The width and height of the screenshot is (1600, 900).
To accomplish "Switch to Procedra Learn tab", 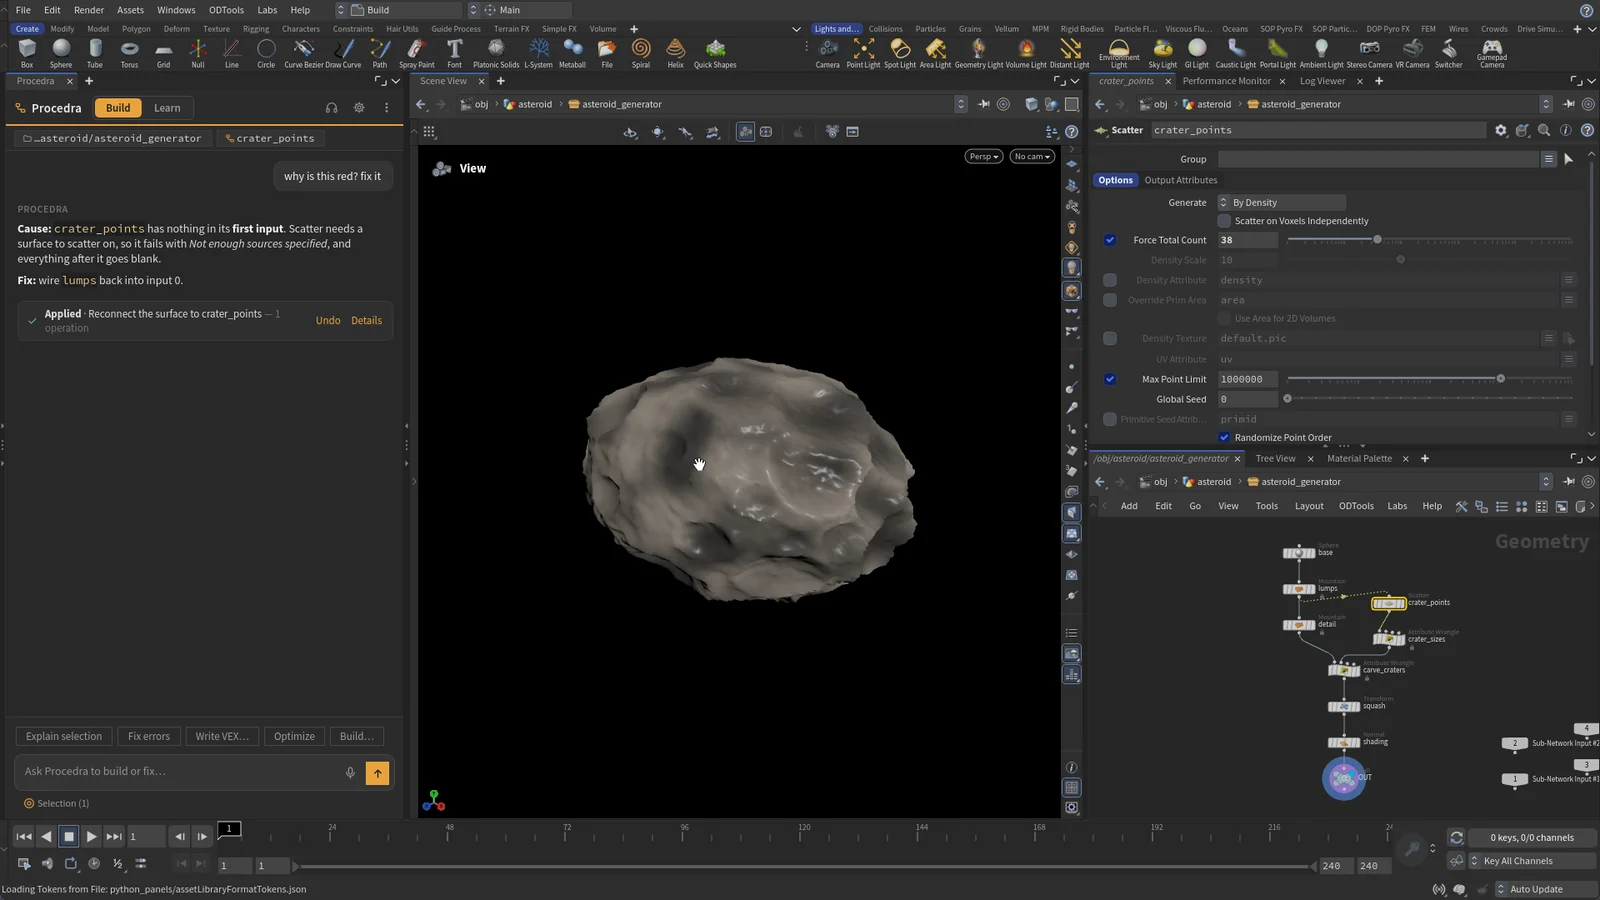I will [167, 108].
